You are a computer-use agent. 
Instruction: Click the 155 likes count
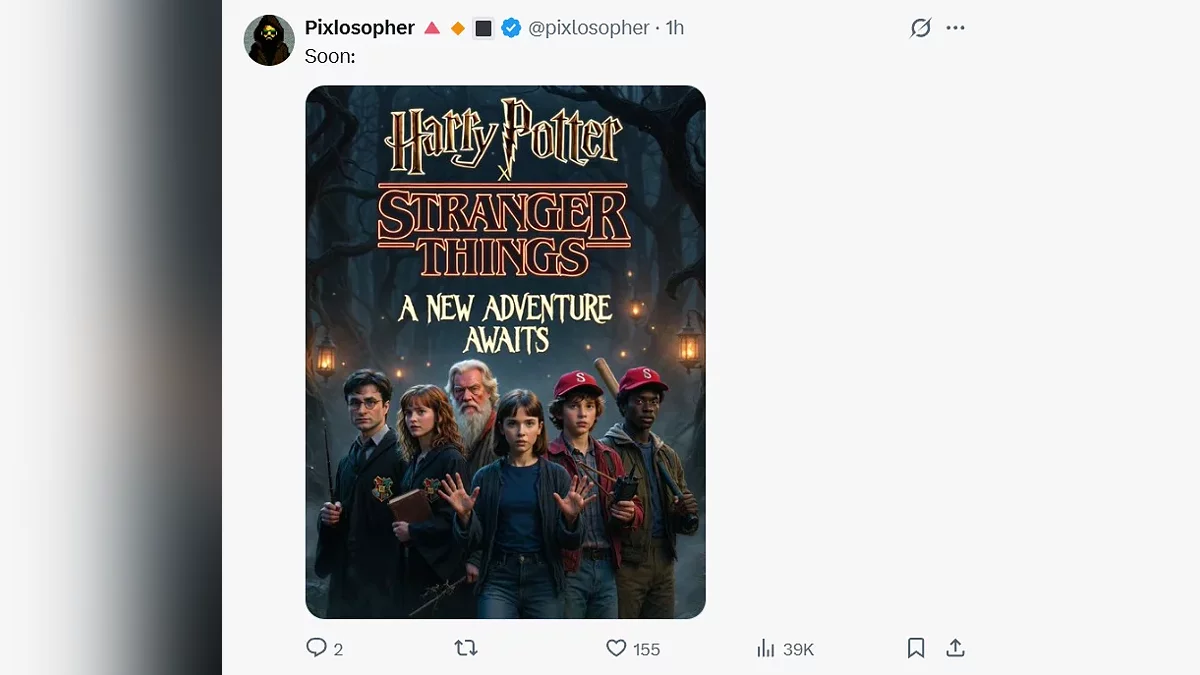coord(646,649)
